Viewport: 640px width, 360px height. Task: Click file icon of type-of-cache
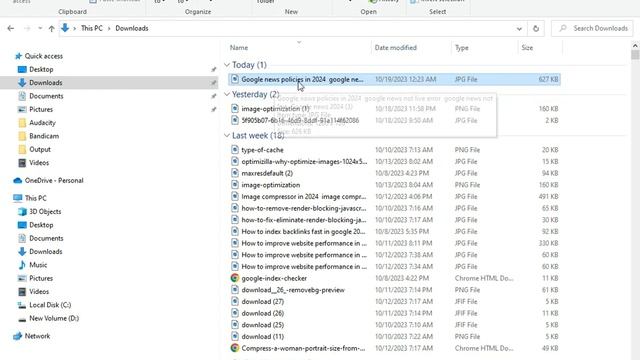[235, 150]
